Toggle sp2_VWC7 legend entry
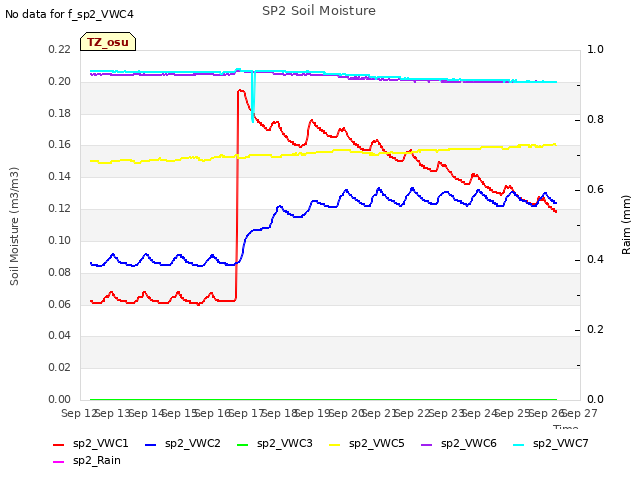Image resolution: width=640 pixels, height=480 pixels. click(x=551, y=443)
